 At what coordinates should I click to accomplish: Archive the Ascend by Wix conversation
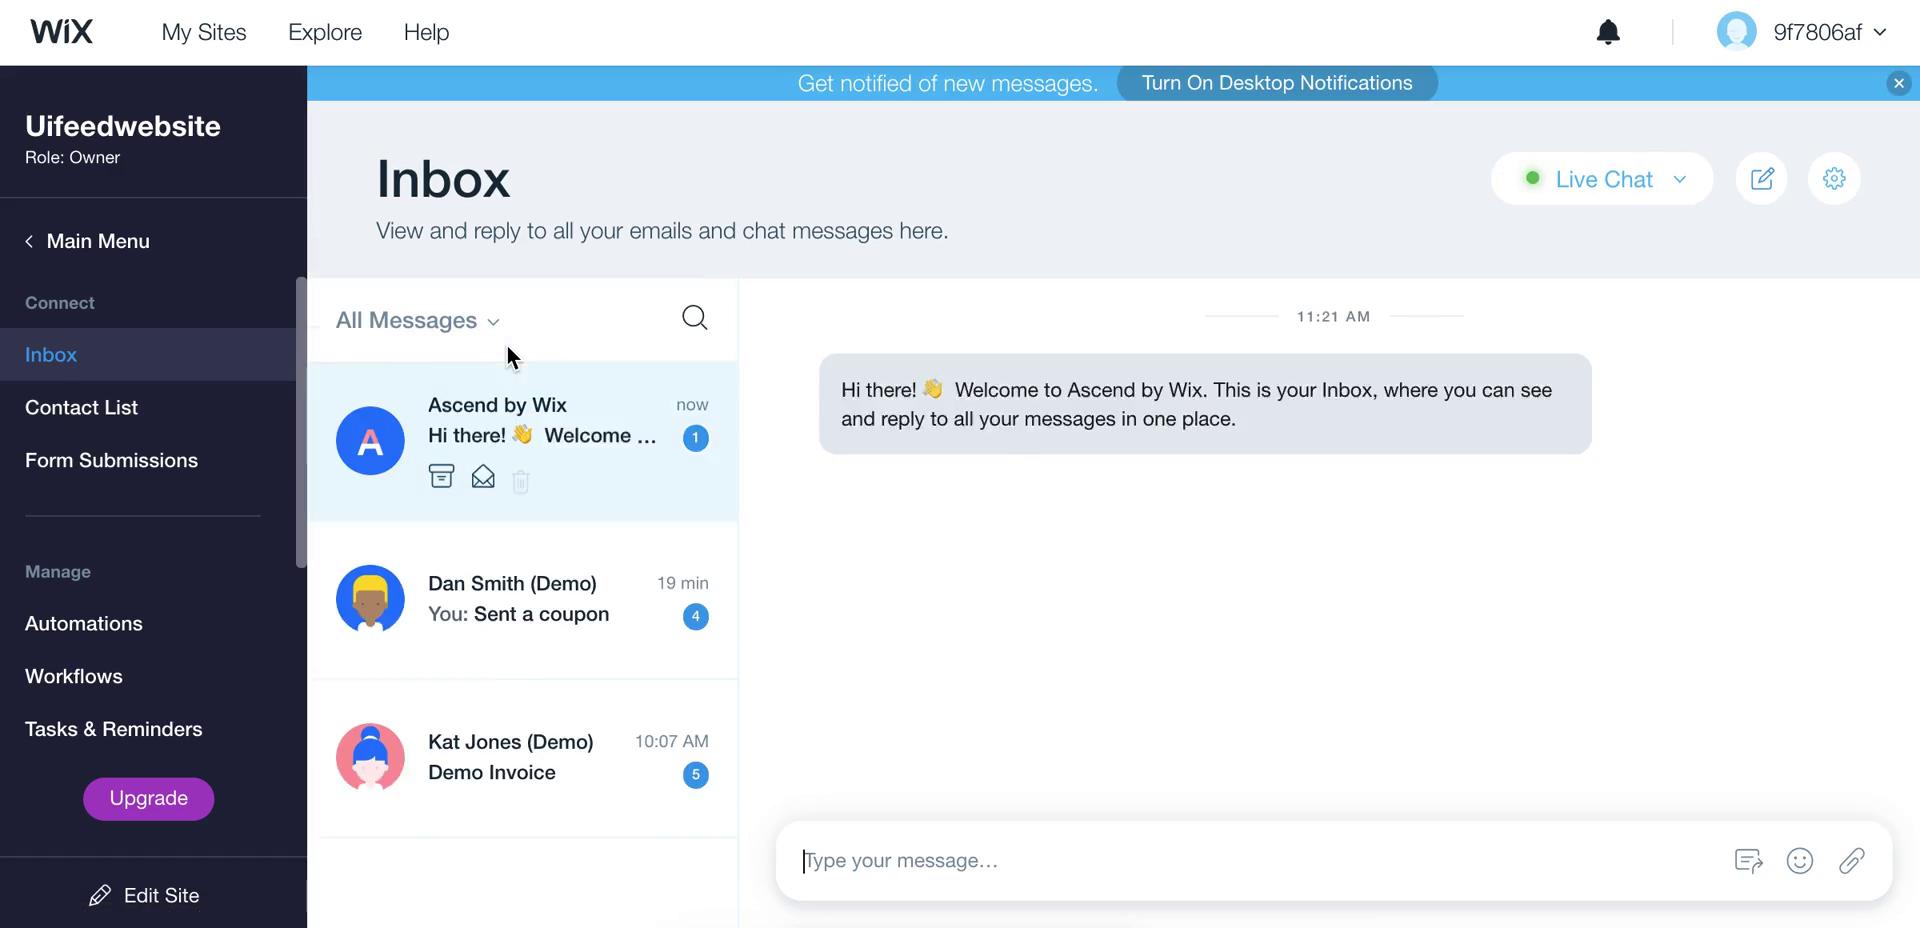tap(441, 477)
